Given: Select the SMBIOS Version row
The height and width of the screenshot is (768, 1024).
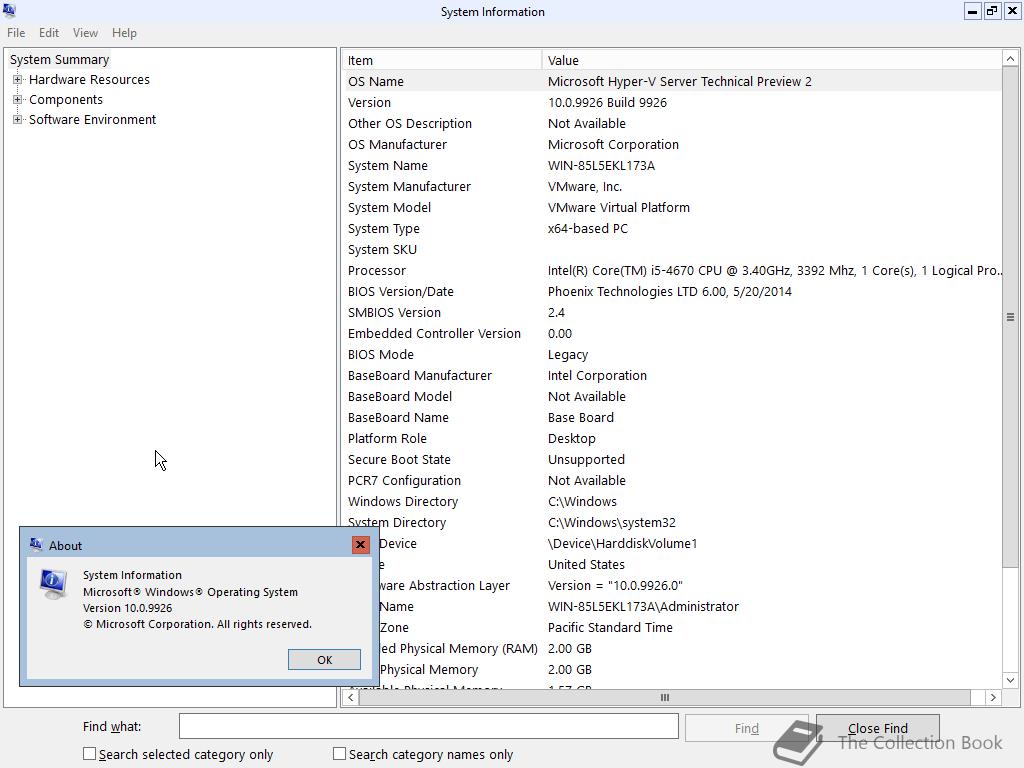Looking at the screenshot, I should pos(671,312).
